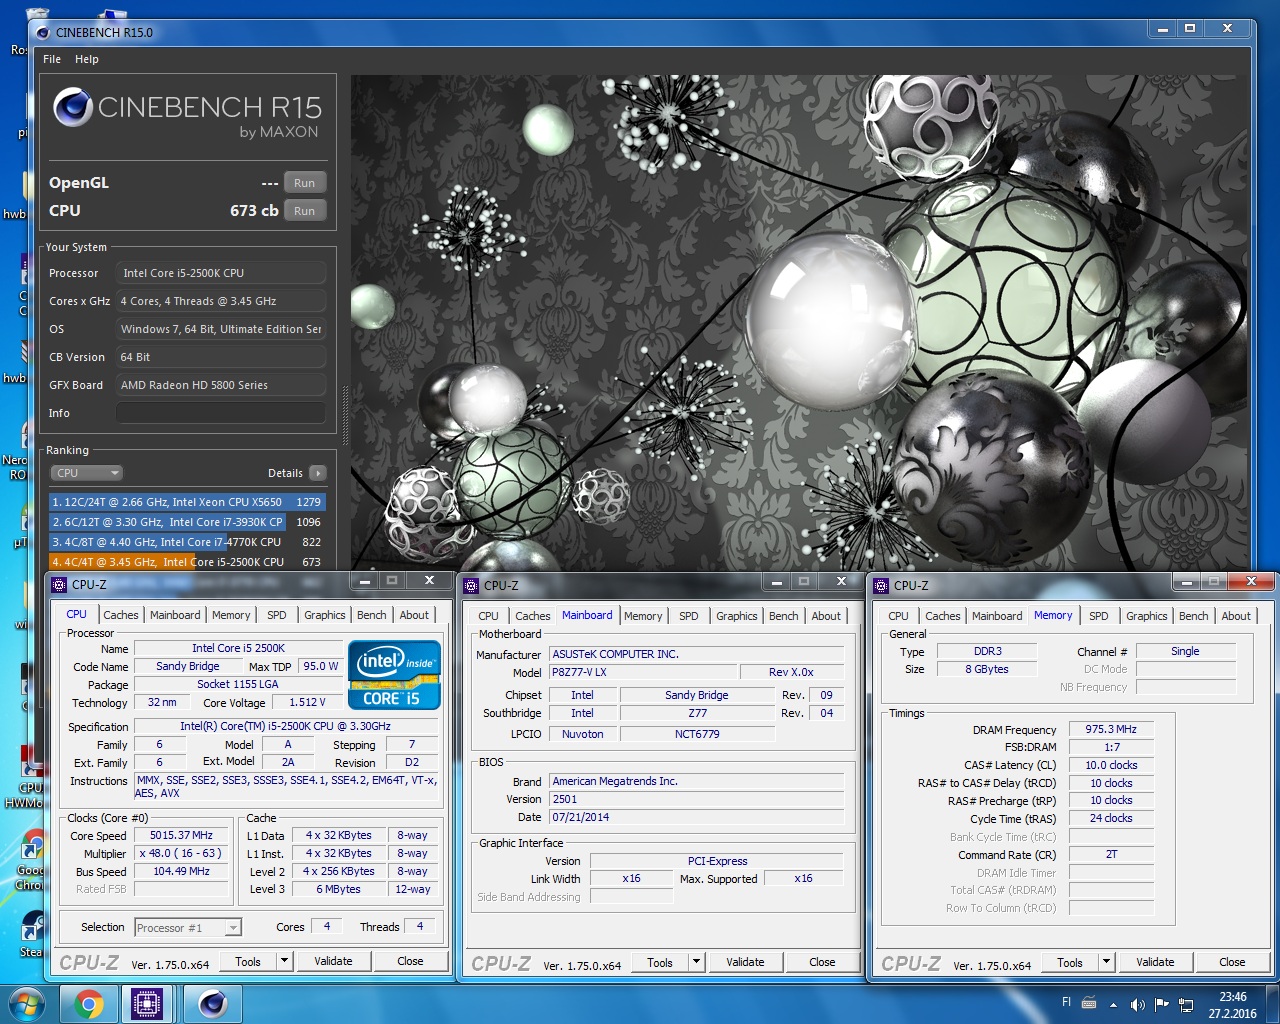Image resolution: width=1280 pixels, height=1024 pixels.
Task: Click the Cinebench title bar icon
Action: pyautogui.click(x=43, y=32)
